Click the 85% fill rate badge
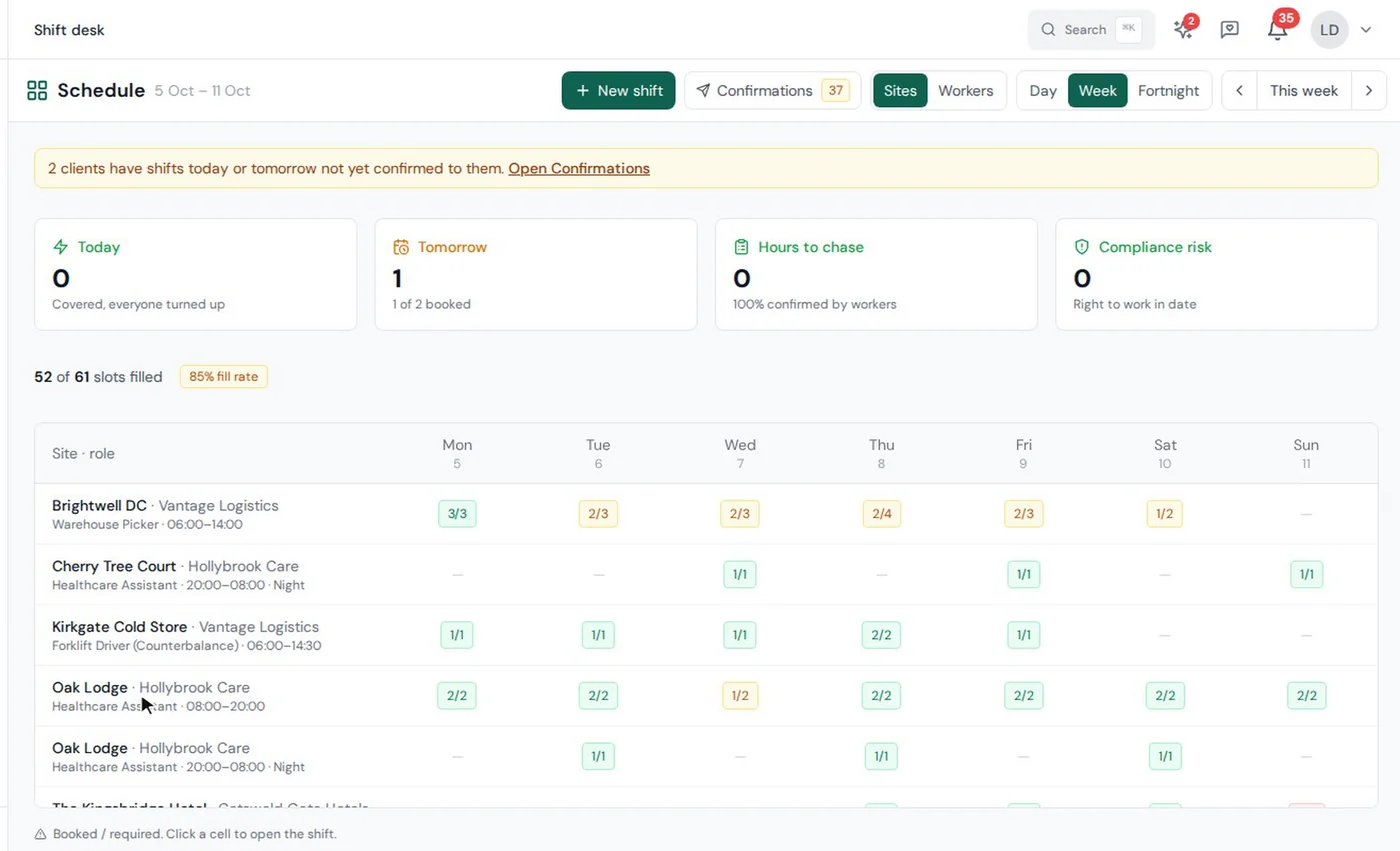 coord(224,377)
